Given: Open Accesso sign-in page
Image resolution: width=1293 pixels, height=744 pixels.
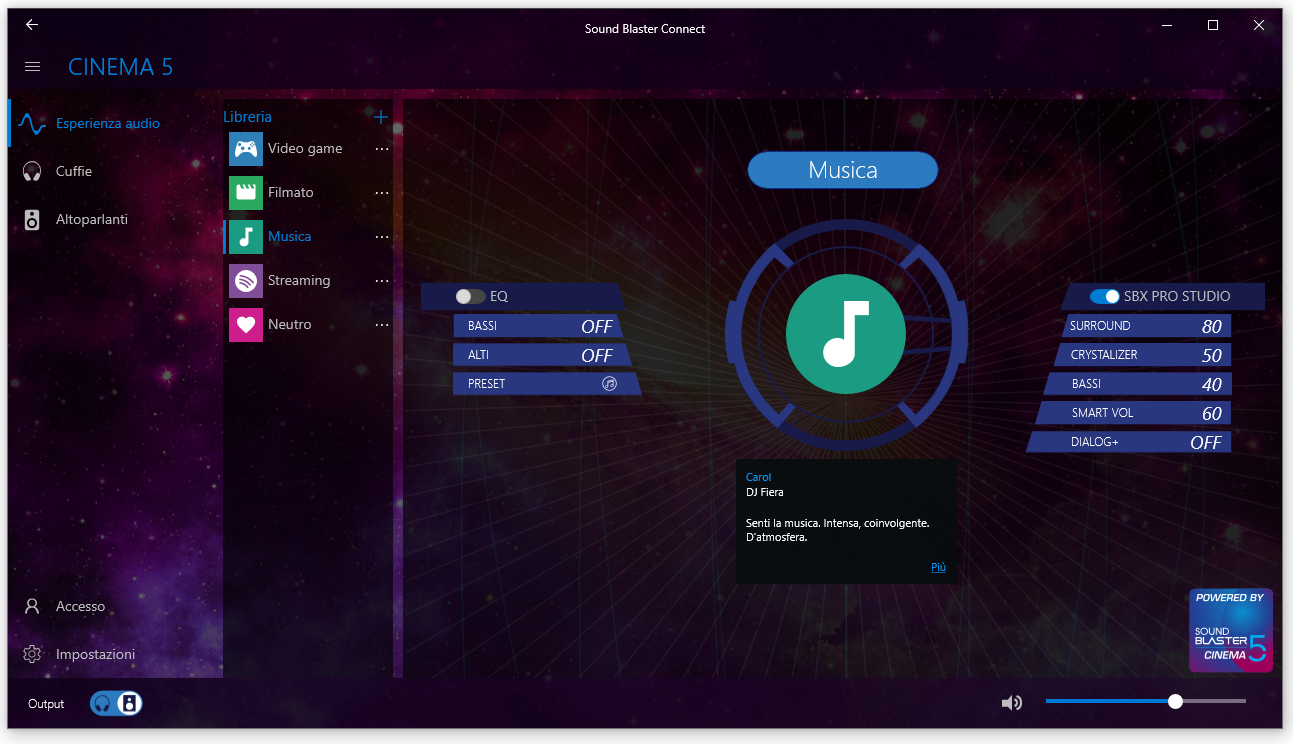Looking at the screenshot, I should coord(81,607).
